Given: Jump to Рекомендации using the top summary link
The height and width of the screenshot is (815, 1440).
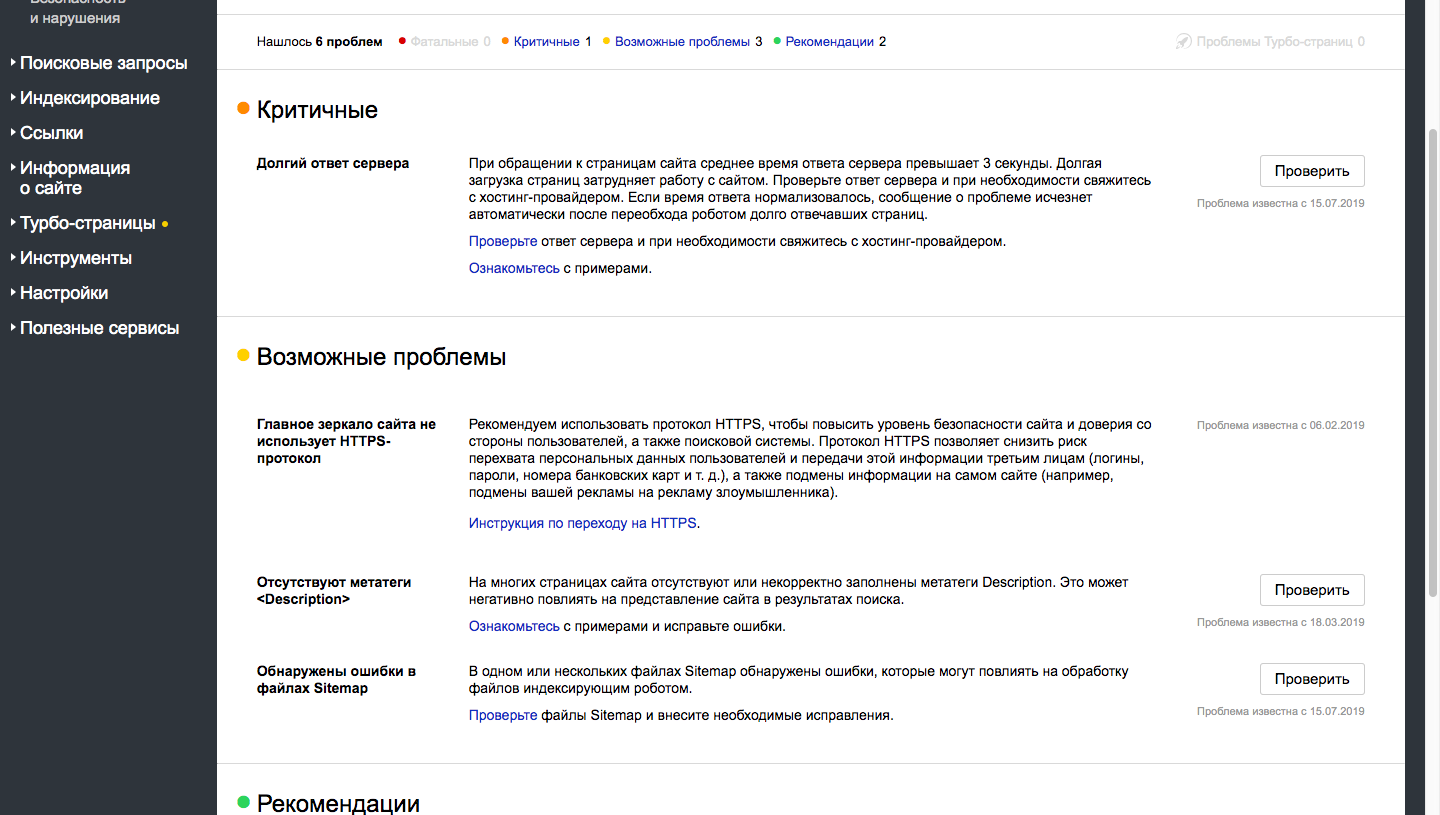Looking at the screenshot, I should click(829, 42).
